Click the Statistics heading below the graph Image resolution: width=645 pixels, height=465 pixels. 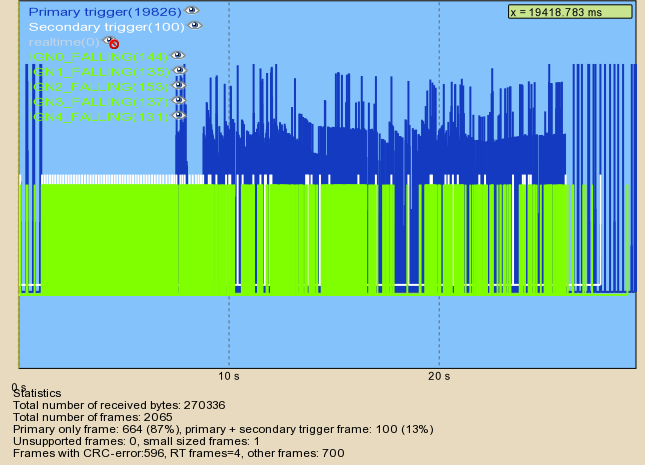click(37, 394)
